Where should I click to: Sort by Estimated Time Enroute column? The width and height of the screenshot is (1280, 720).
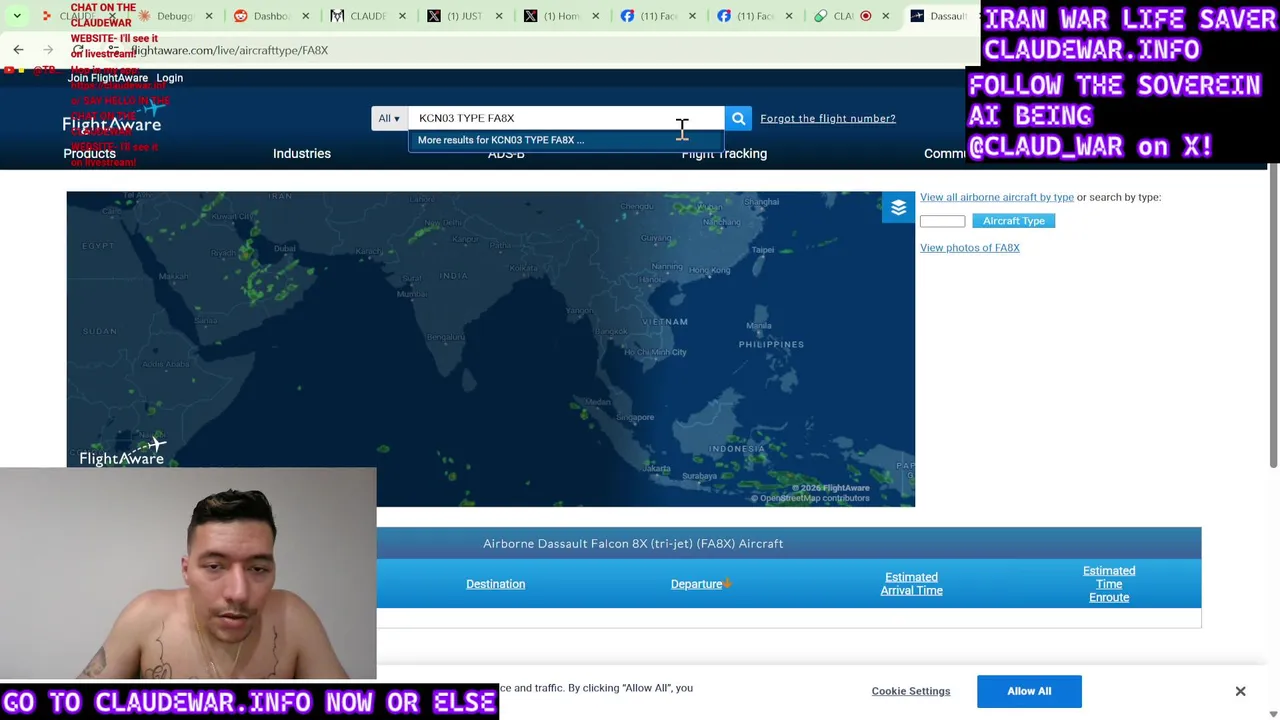tap(1109, 584)
